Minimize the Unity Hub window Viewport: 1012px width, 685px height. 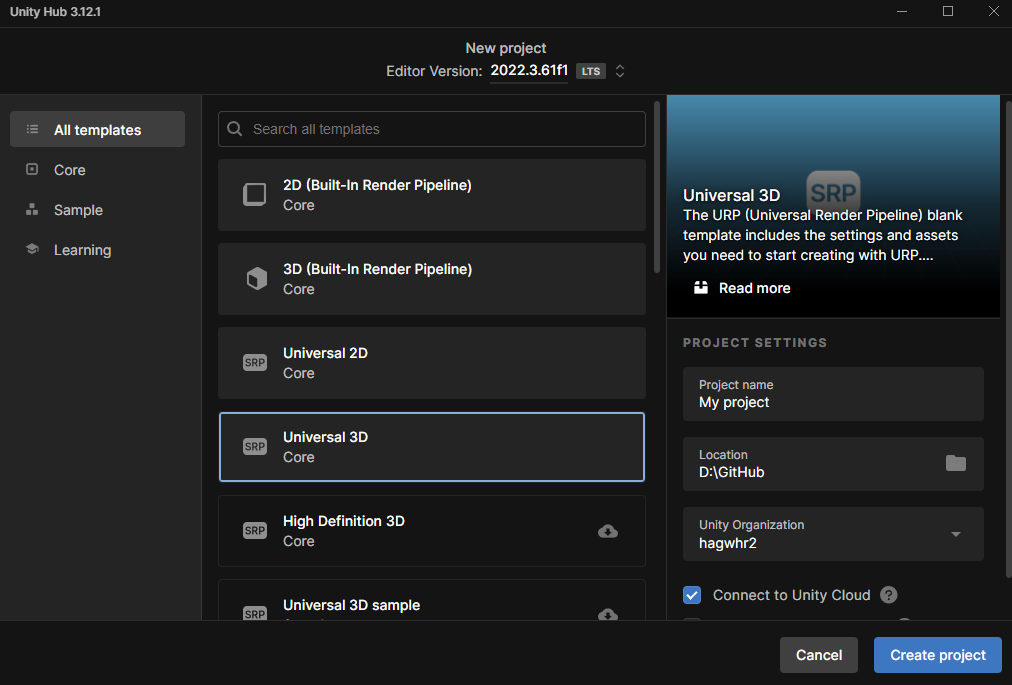pos(902,12)
